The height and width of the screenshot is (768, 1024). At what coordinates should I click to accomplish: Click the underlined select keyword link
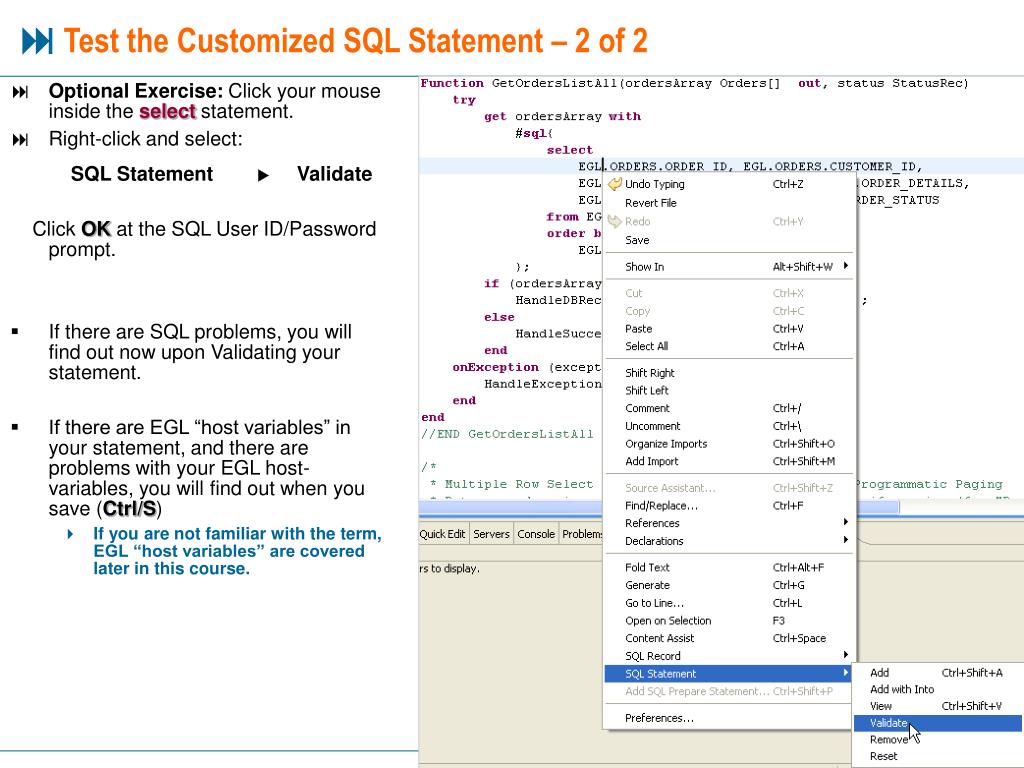click(167, 112)
